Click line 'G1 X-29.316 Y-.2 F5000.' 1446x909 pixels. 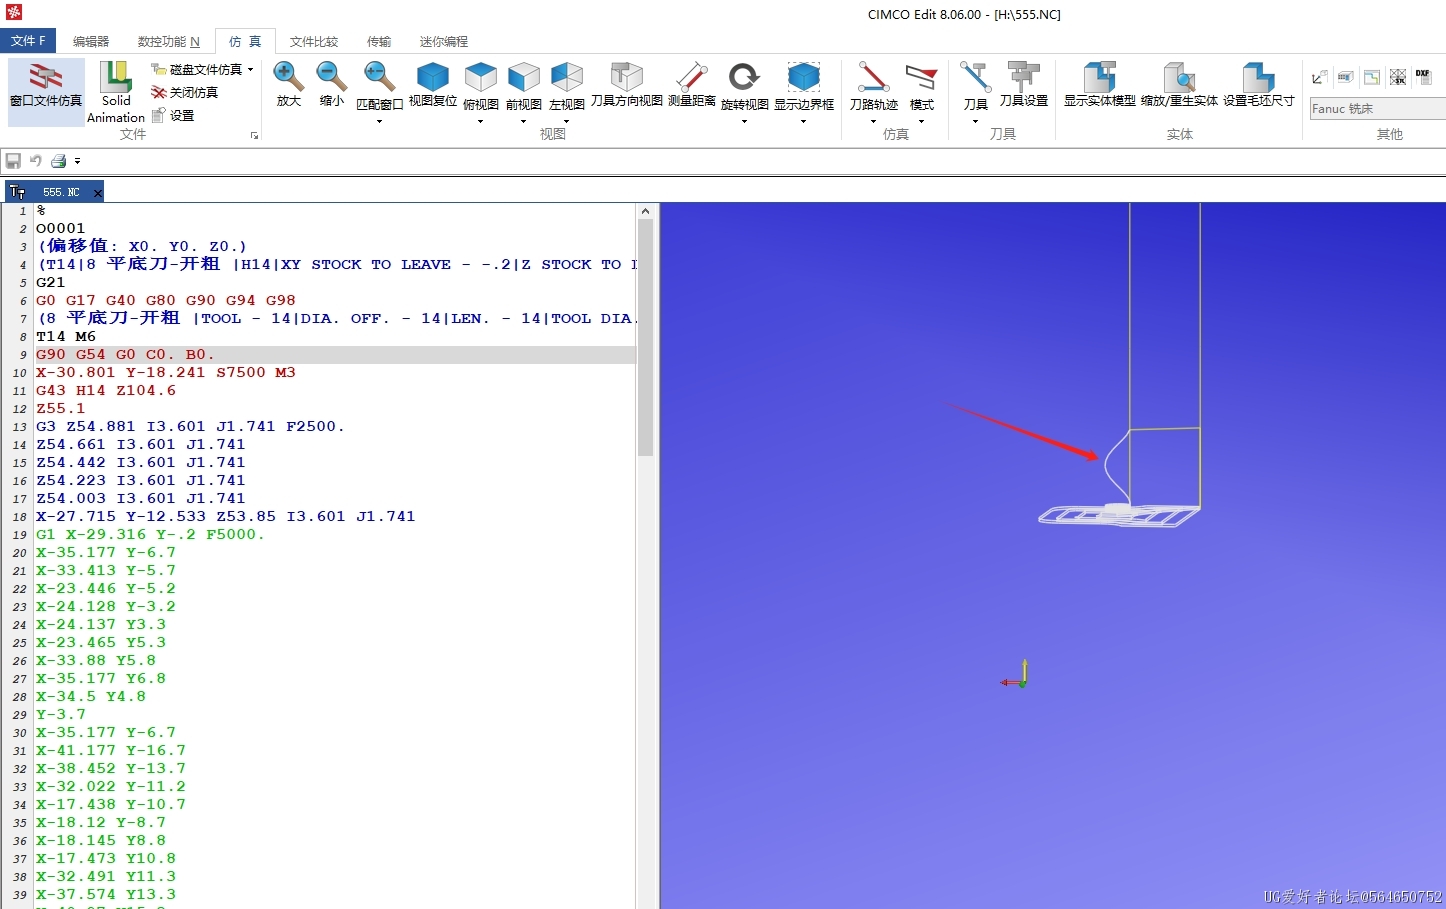point(151,534)
